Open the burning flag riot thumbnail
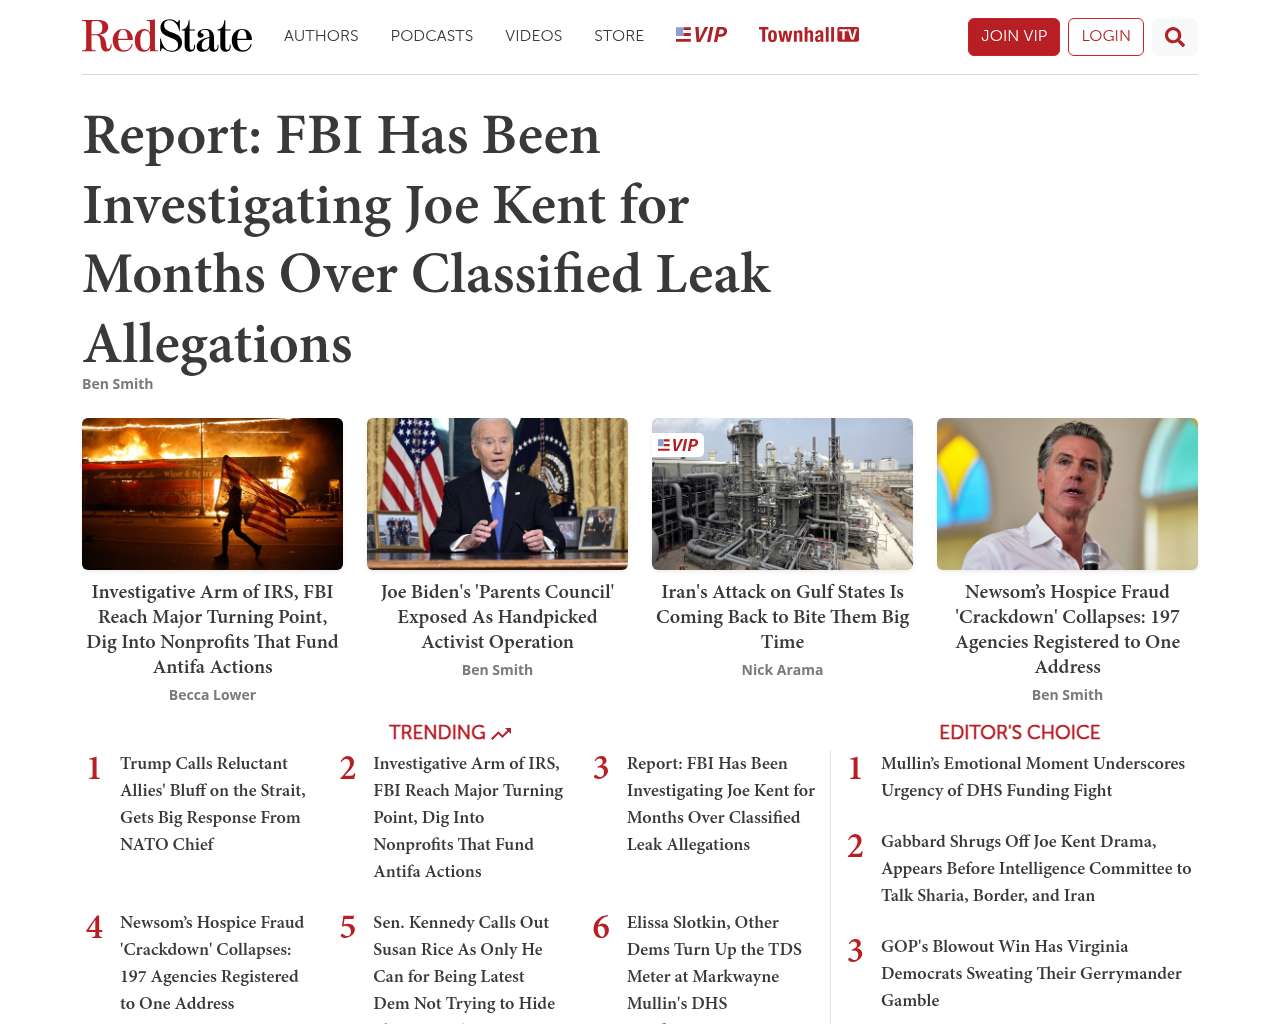Screen dimensions: 1280x1024 coord(212,494)
